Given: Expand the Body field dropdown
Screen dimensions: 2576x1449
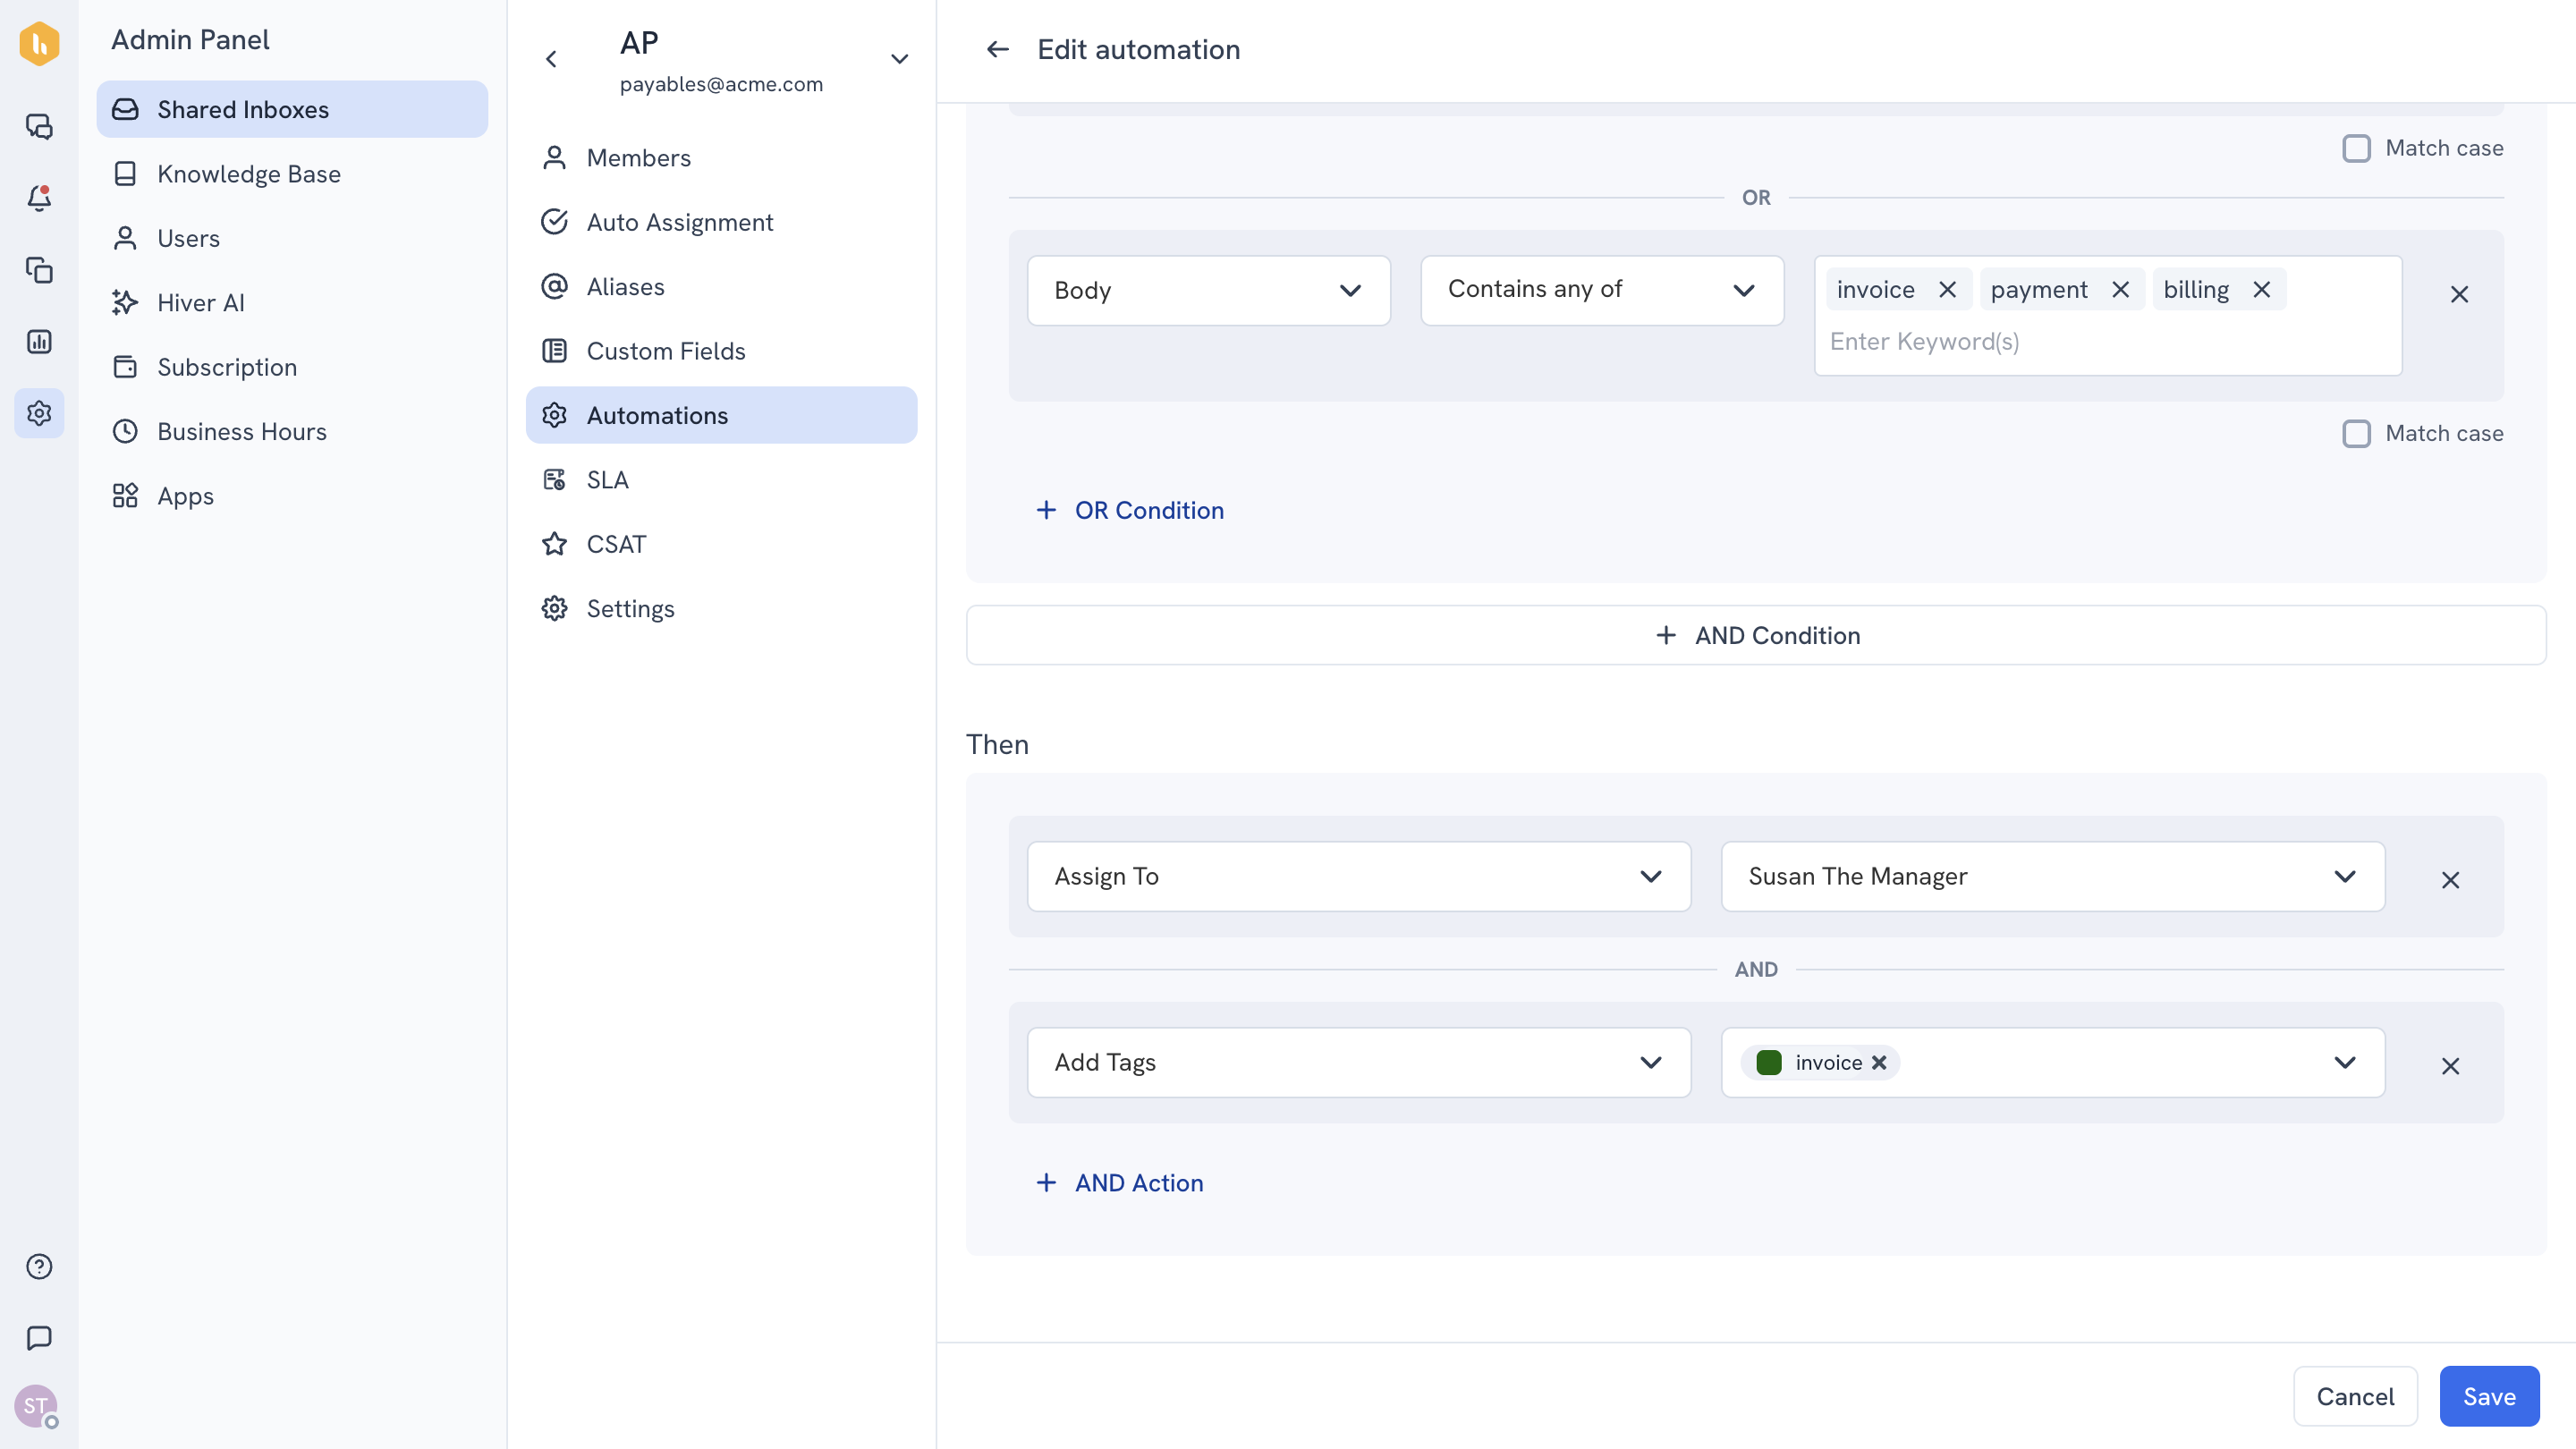Looking at the screenshot, I should click(1208, 290).
